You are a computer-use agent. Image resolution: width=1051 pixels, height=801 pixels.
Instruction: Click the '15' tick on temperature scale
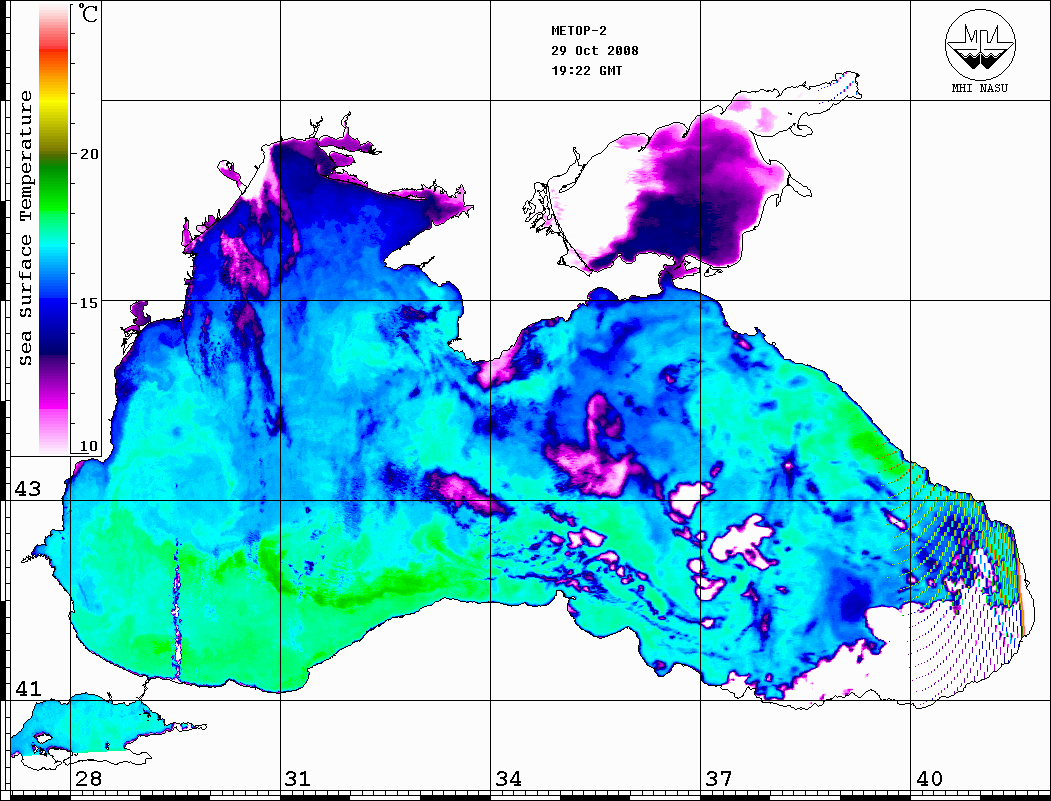88,303
